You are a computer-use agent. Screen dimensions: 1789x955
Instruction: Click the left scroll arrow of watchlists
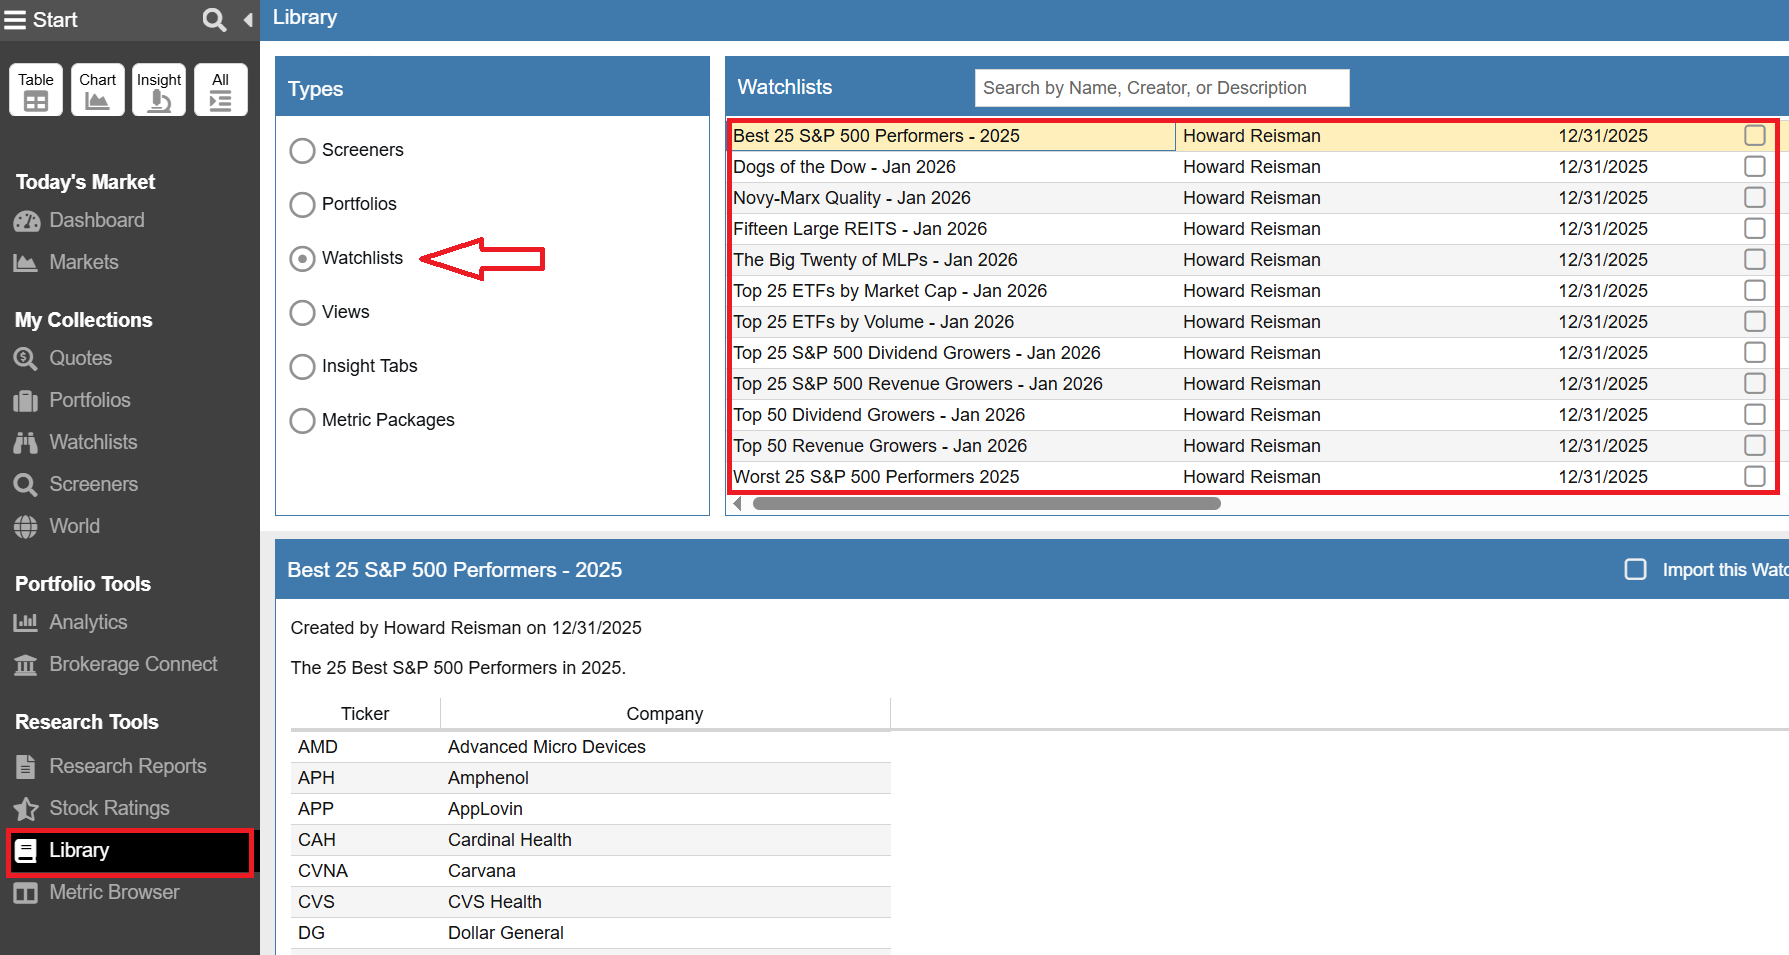pos(738,504)
